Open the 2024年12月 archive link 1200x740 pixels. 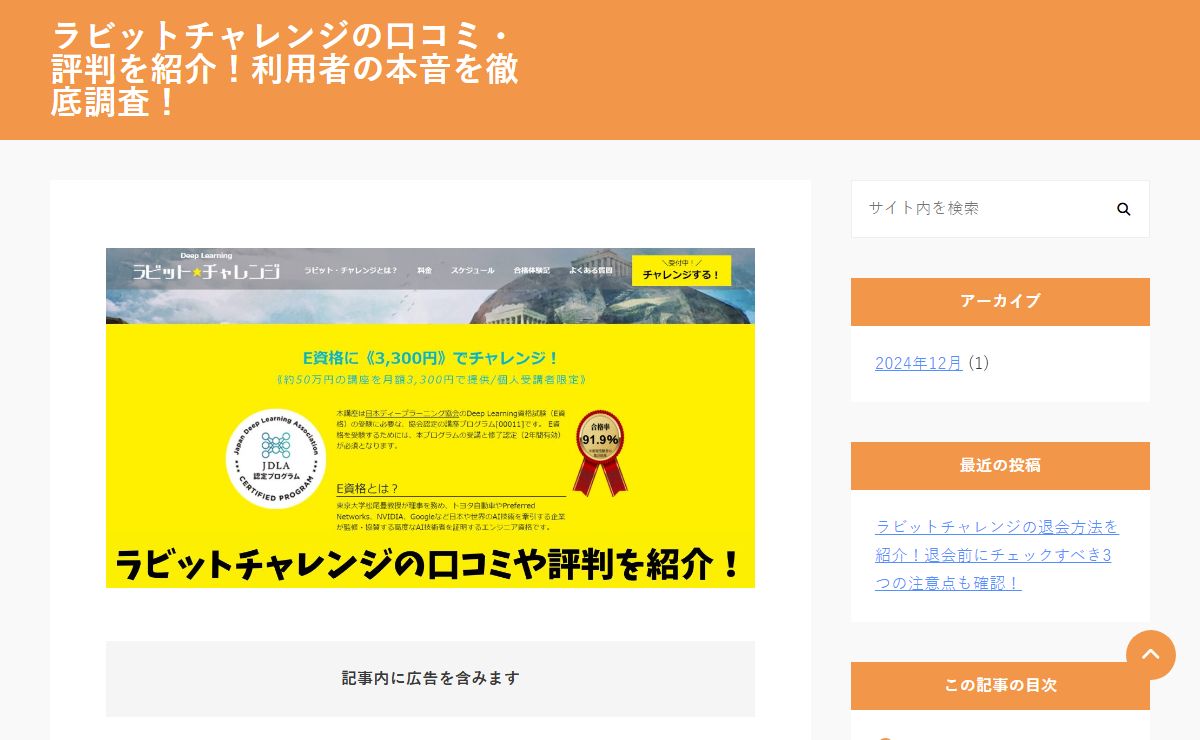918,363
